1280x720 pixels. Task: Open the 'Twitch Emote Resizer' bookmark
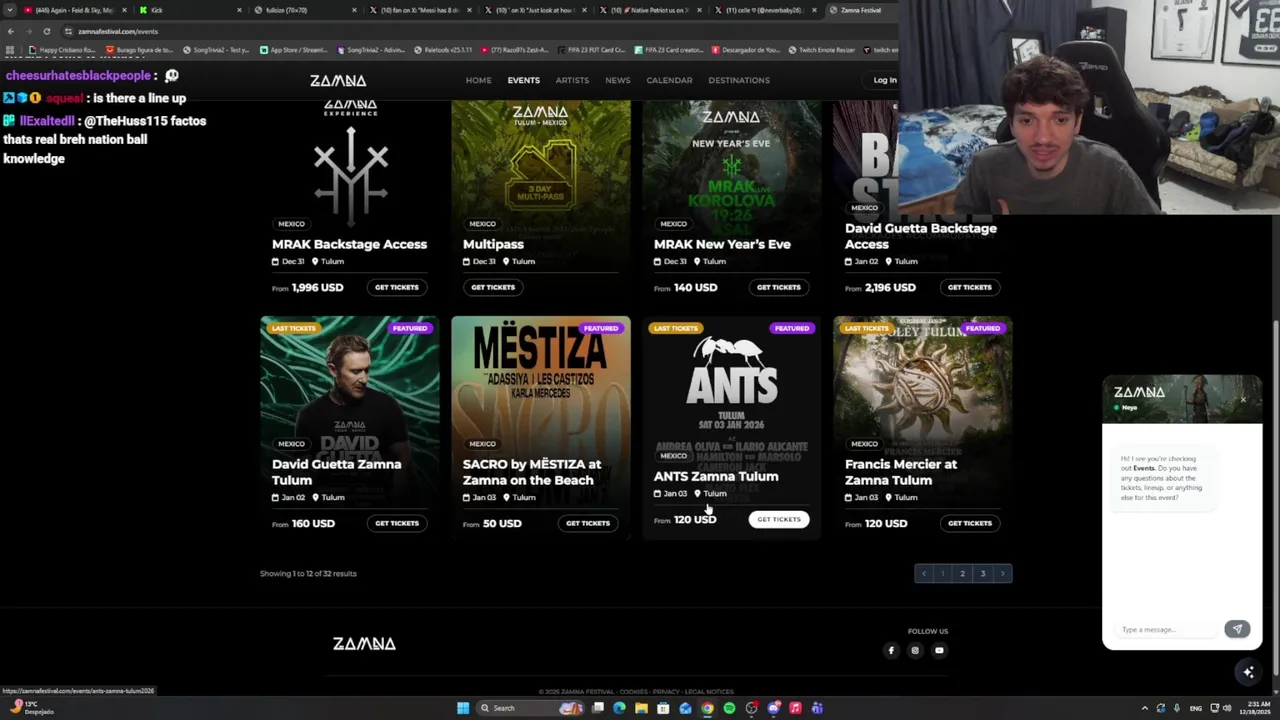[821, 50]
